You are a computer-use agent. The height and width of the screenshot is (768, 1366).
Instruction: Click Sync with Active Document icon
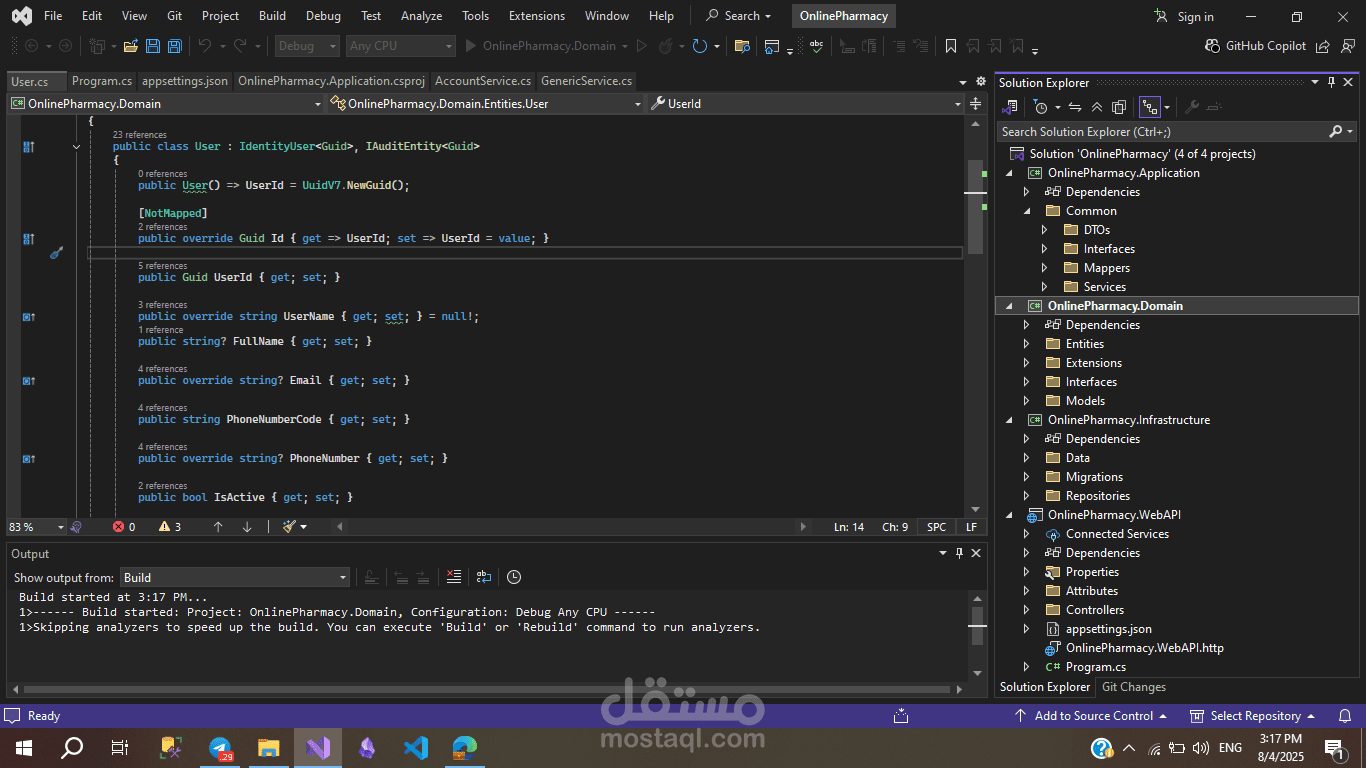pyautogui.click(x=1075, y=107)
